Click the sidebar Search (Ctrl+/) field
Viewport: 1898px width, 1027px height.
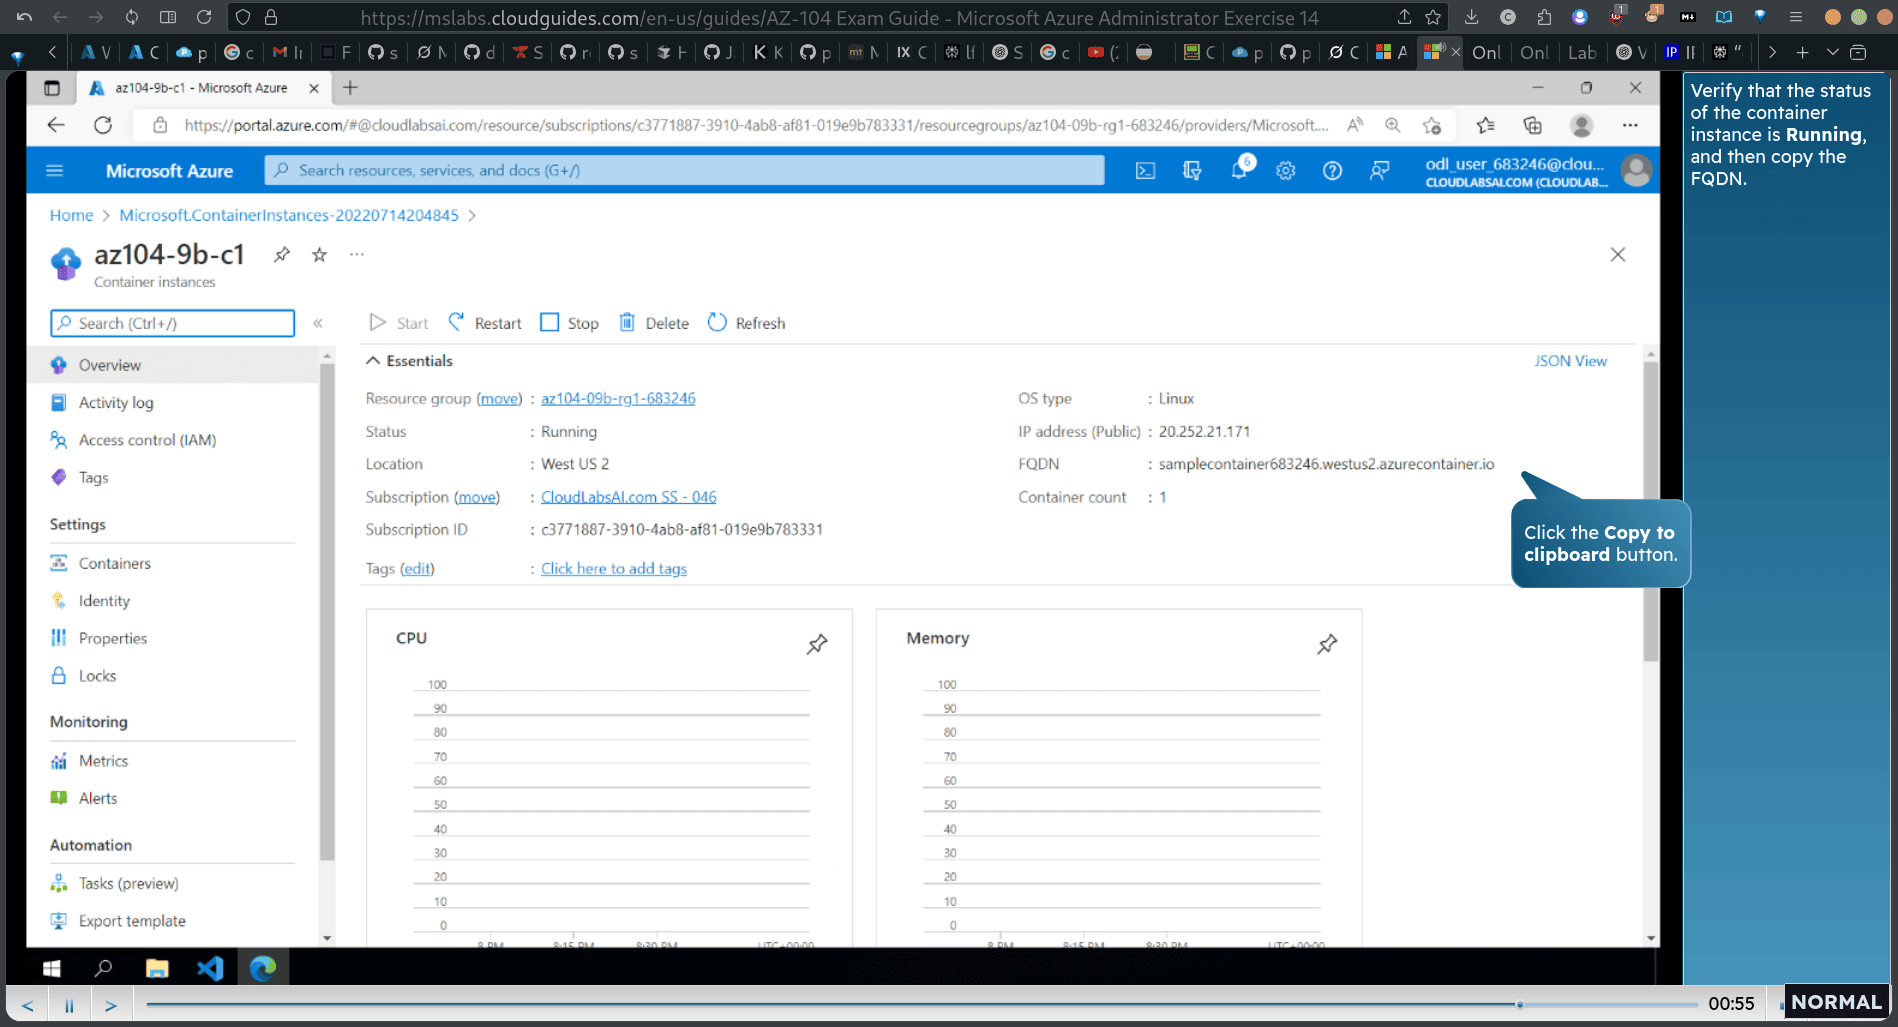click(x=172, y=323)
